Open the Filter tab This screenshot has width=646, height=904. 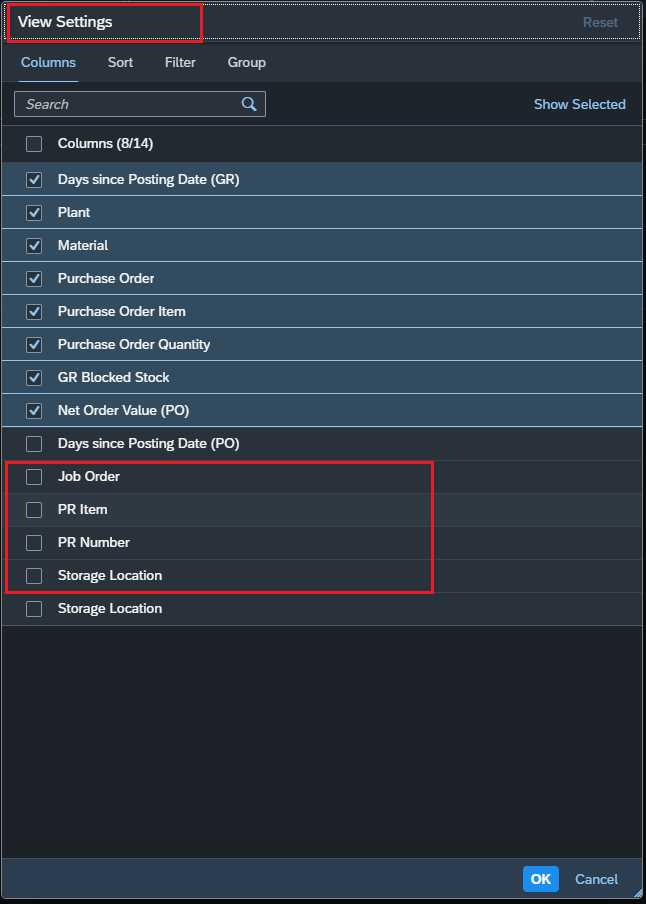tap(180, 62)
